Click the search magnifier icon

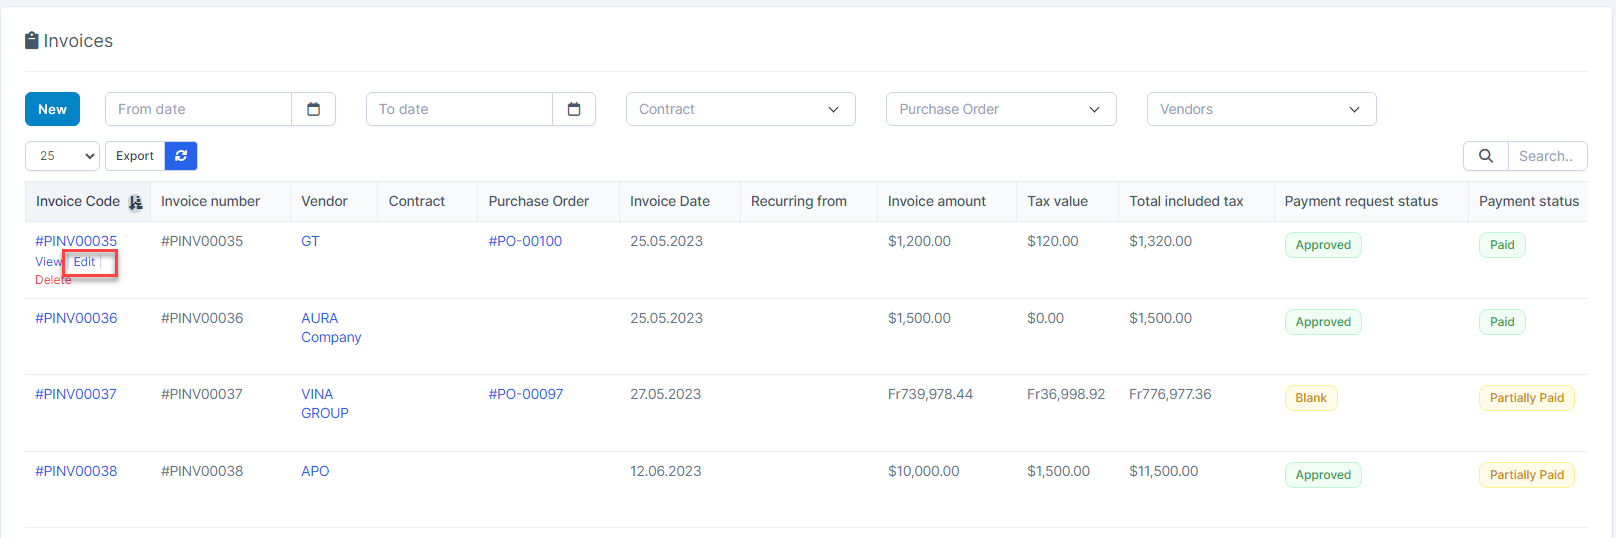point(1485,156)
